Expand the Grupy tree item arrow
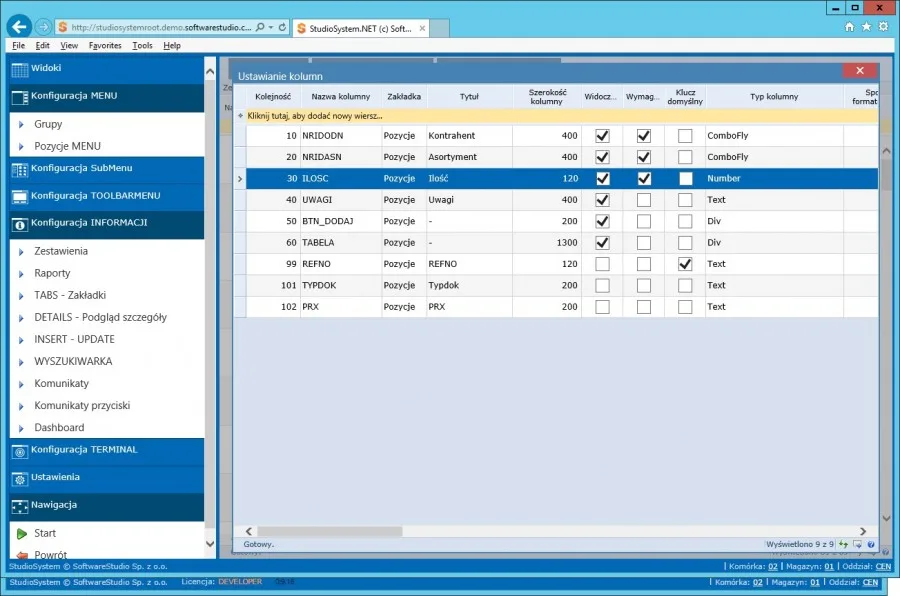This screenshot has width=900, height=596. 21,124
